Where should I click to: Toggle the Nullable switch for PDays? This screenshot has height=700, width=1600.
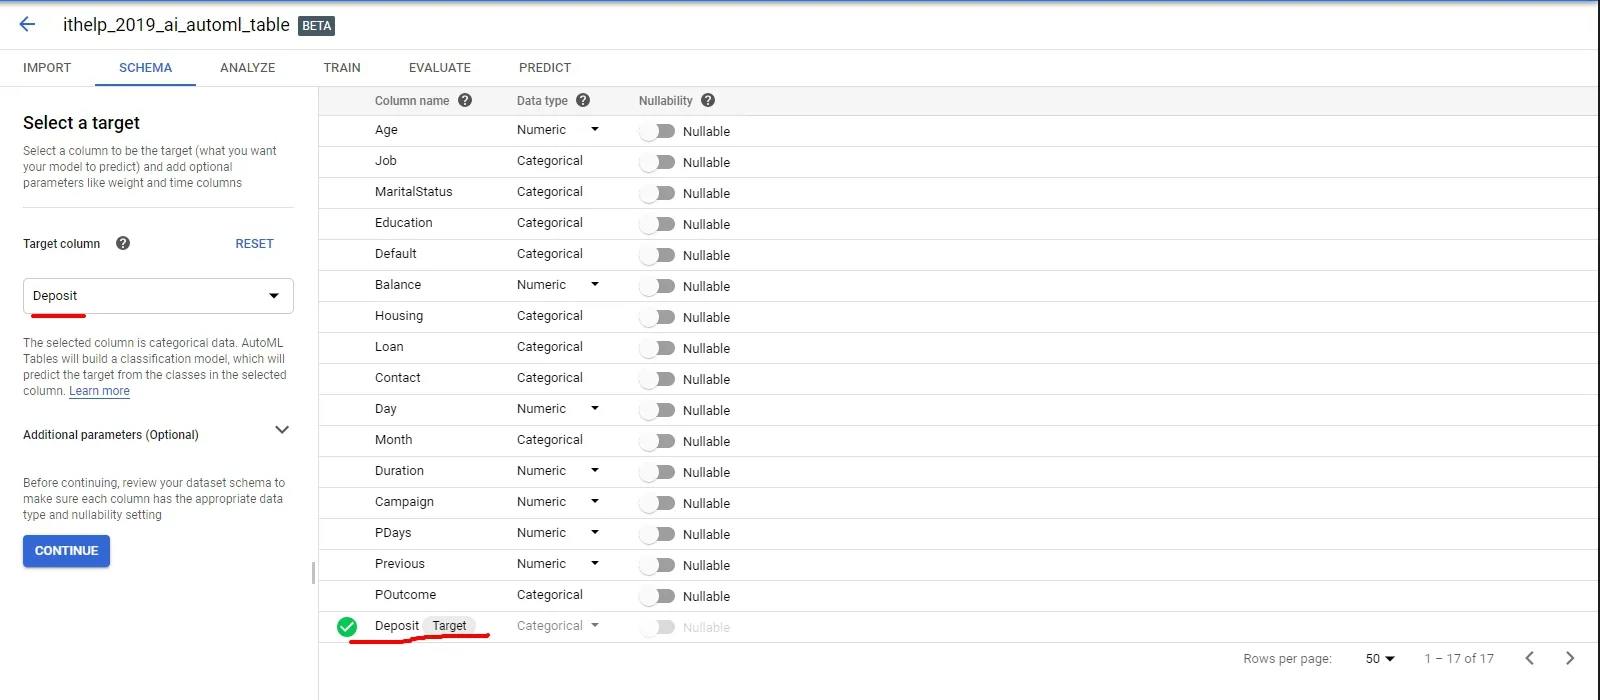(x=657, y=534)
